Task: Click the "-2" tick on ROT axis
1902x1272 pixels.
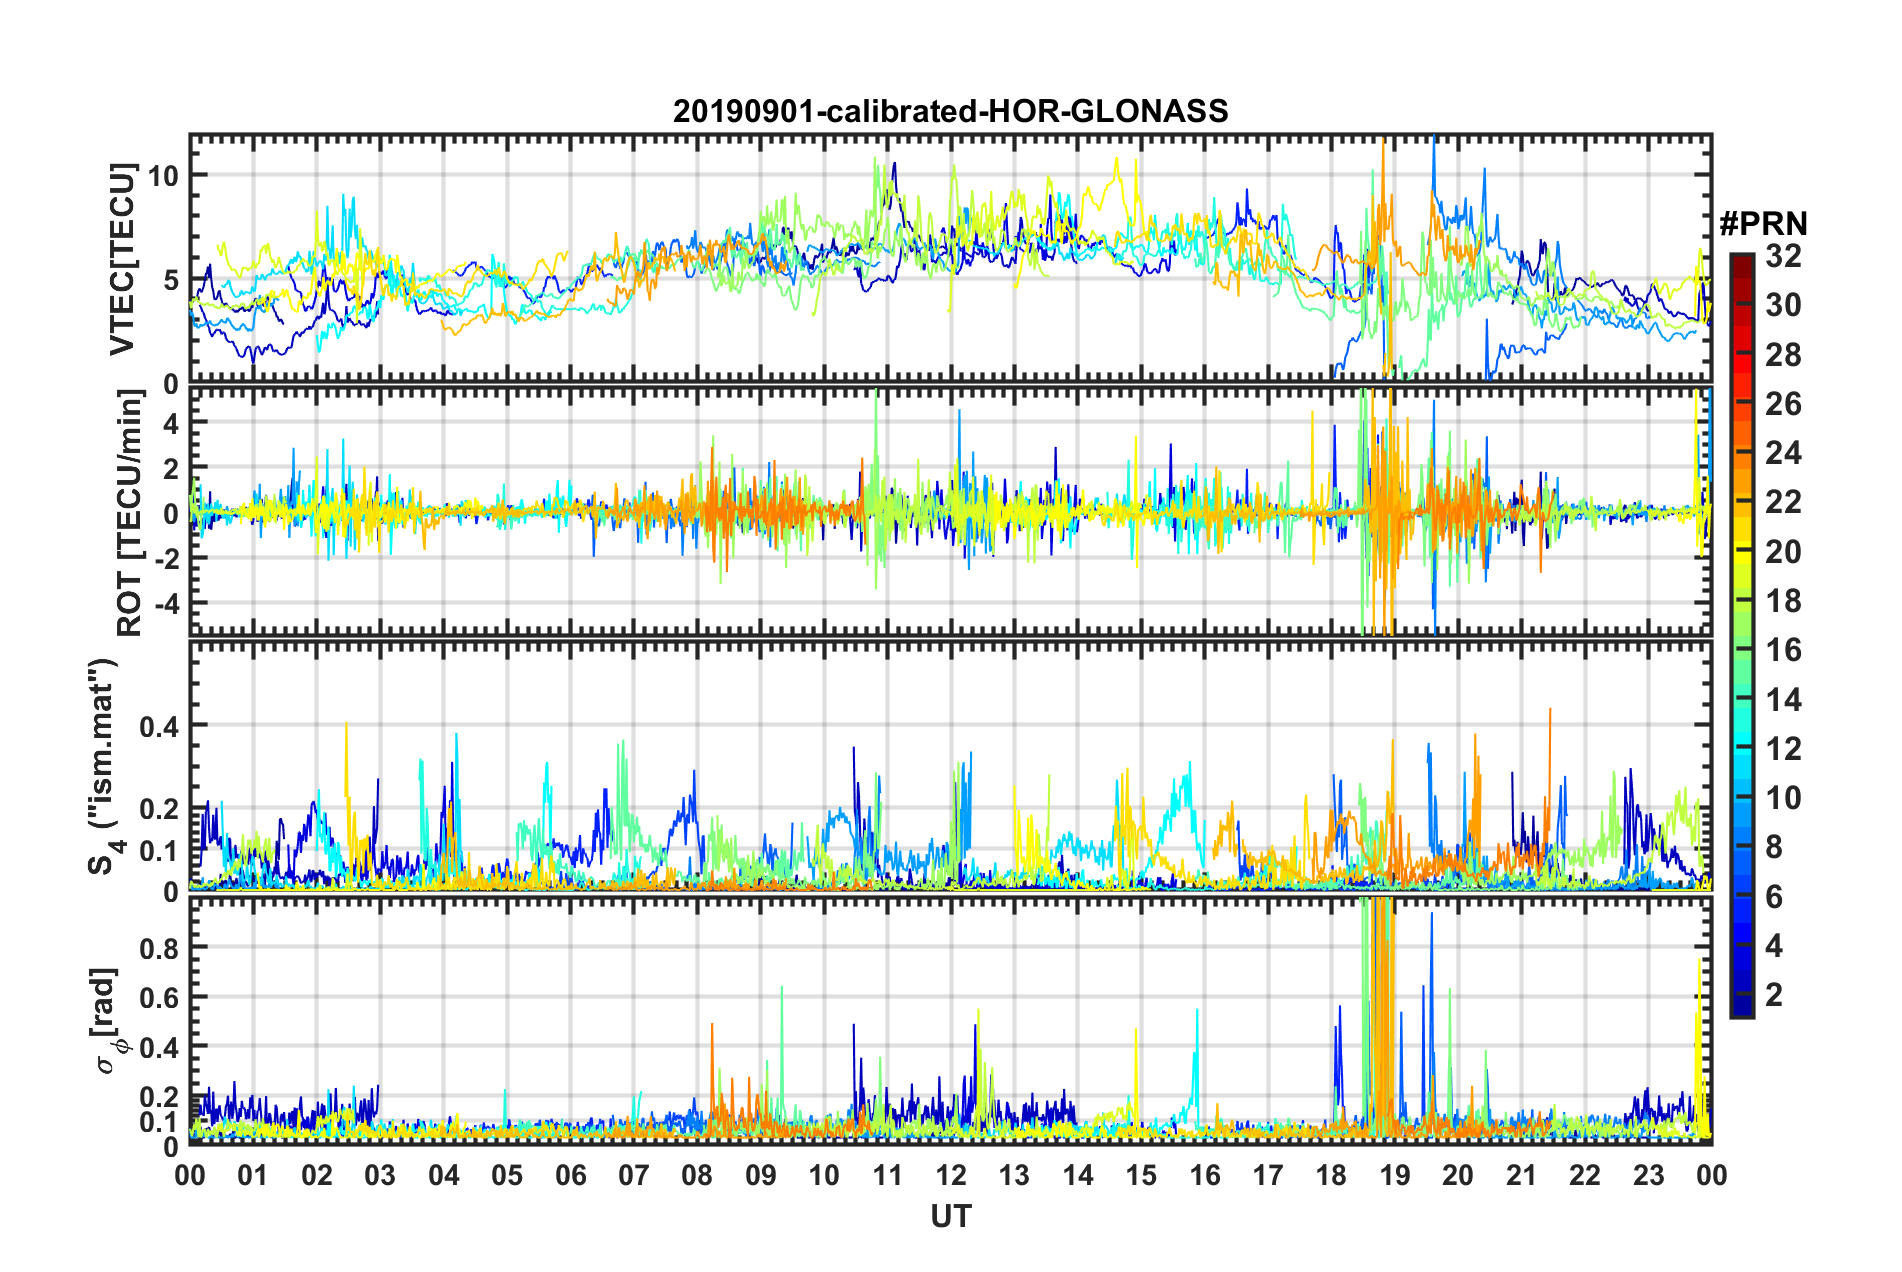Action: pyautogui.click(x=165, y=559)
